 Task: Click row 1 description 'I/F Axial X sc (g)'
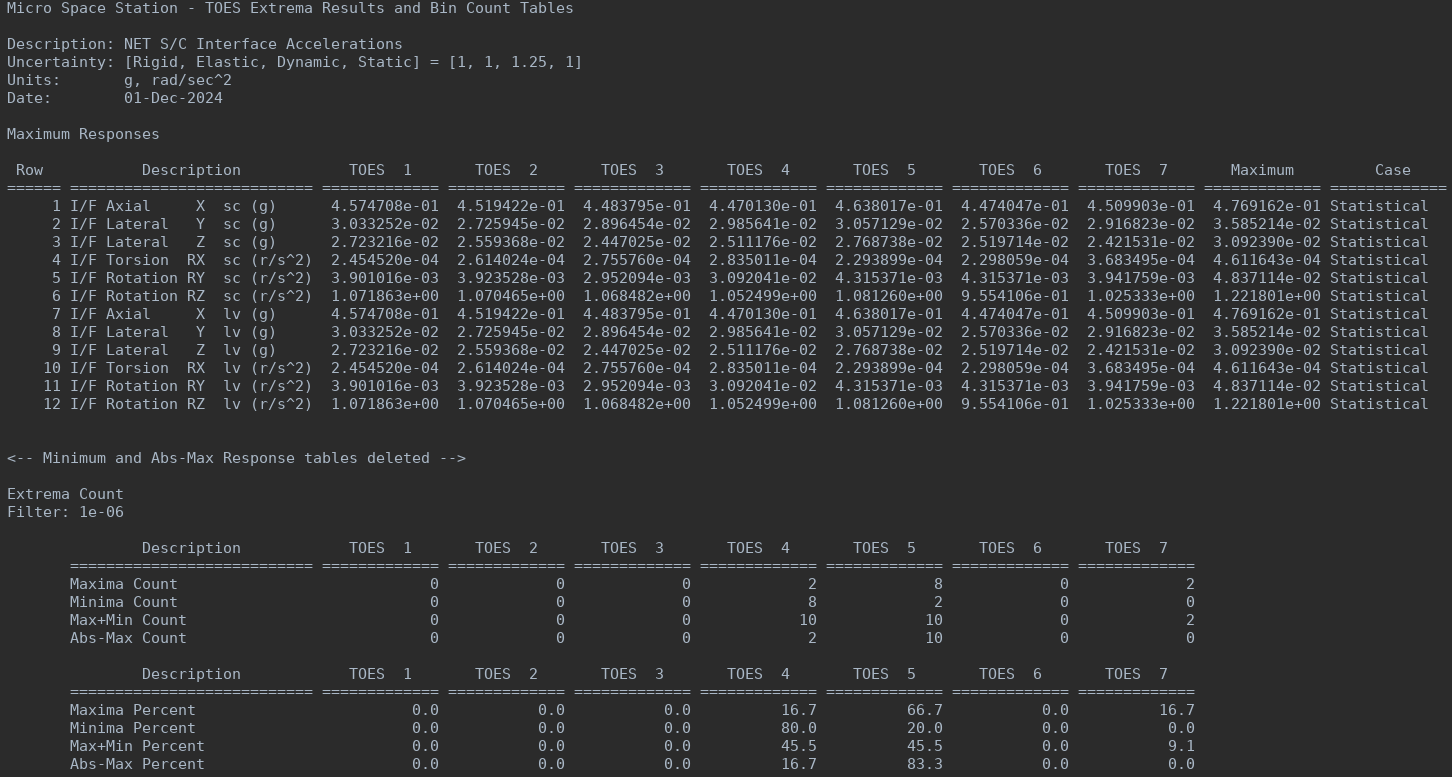[x=173, y=206]
